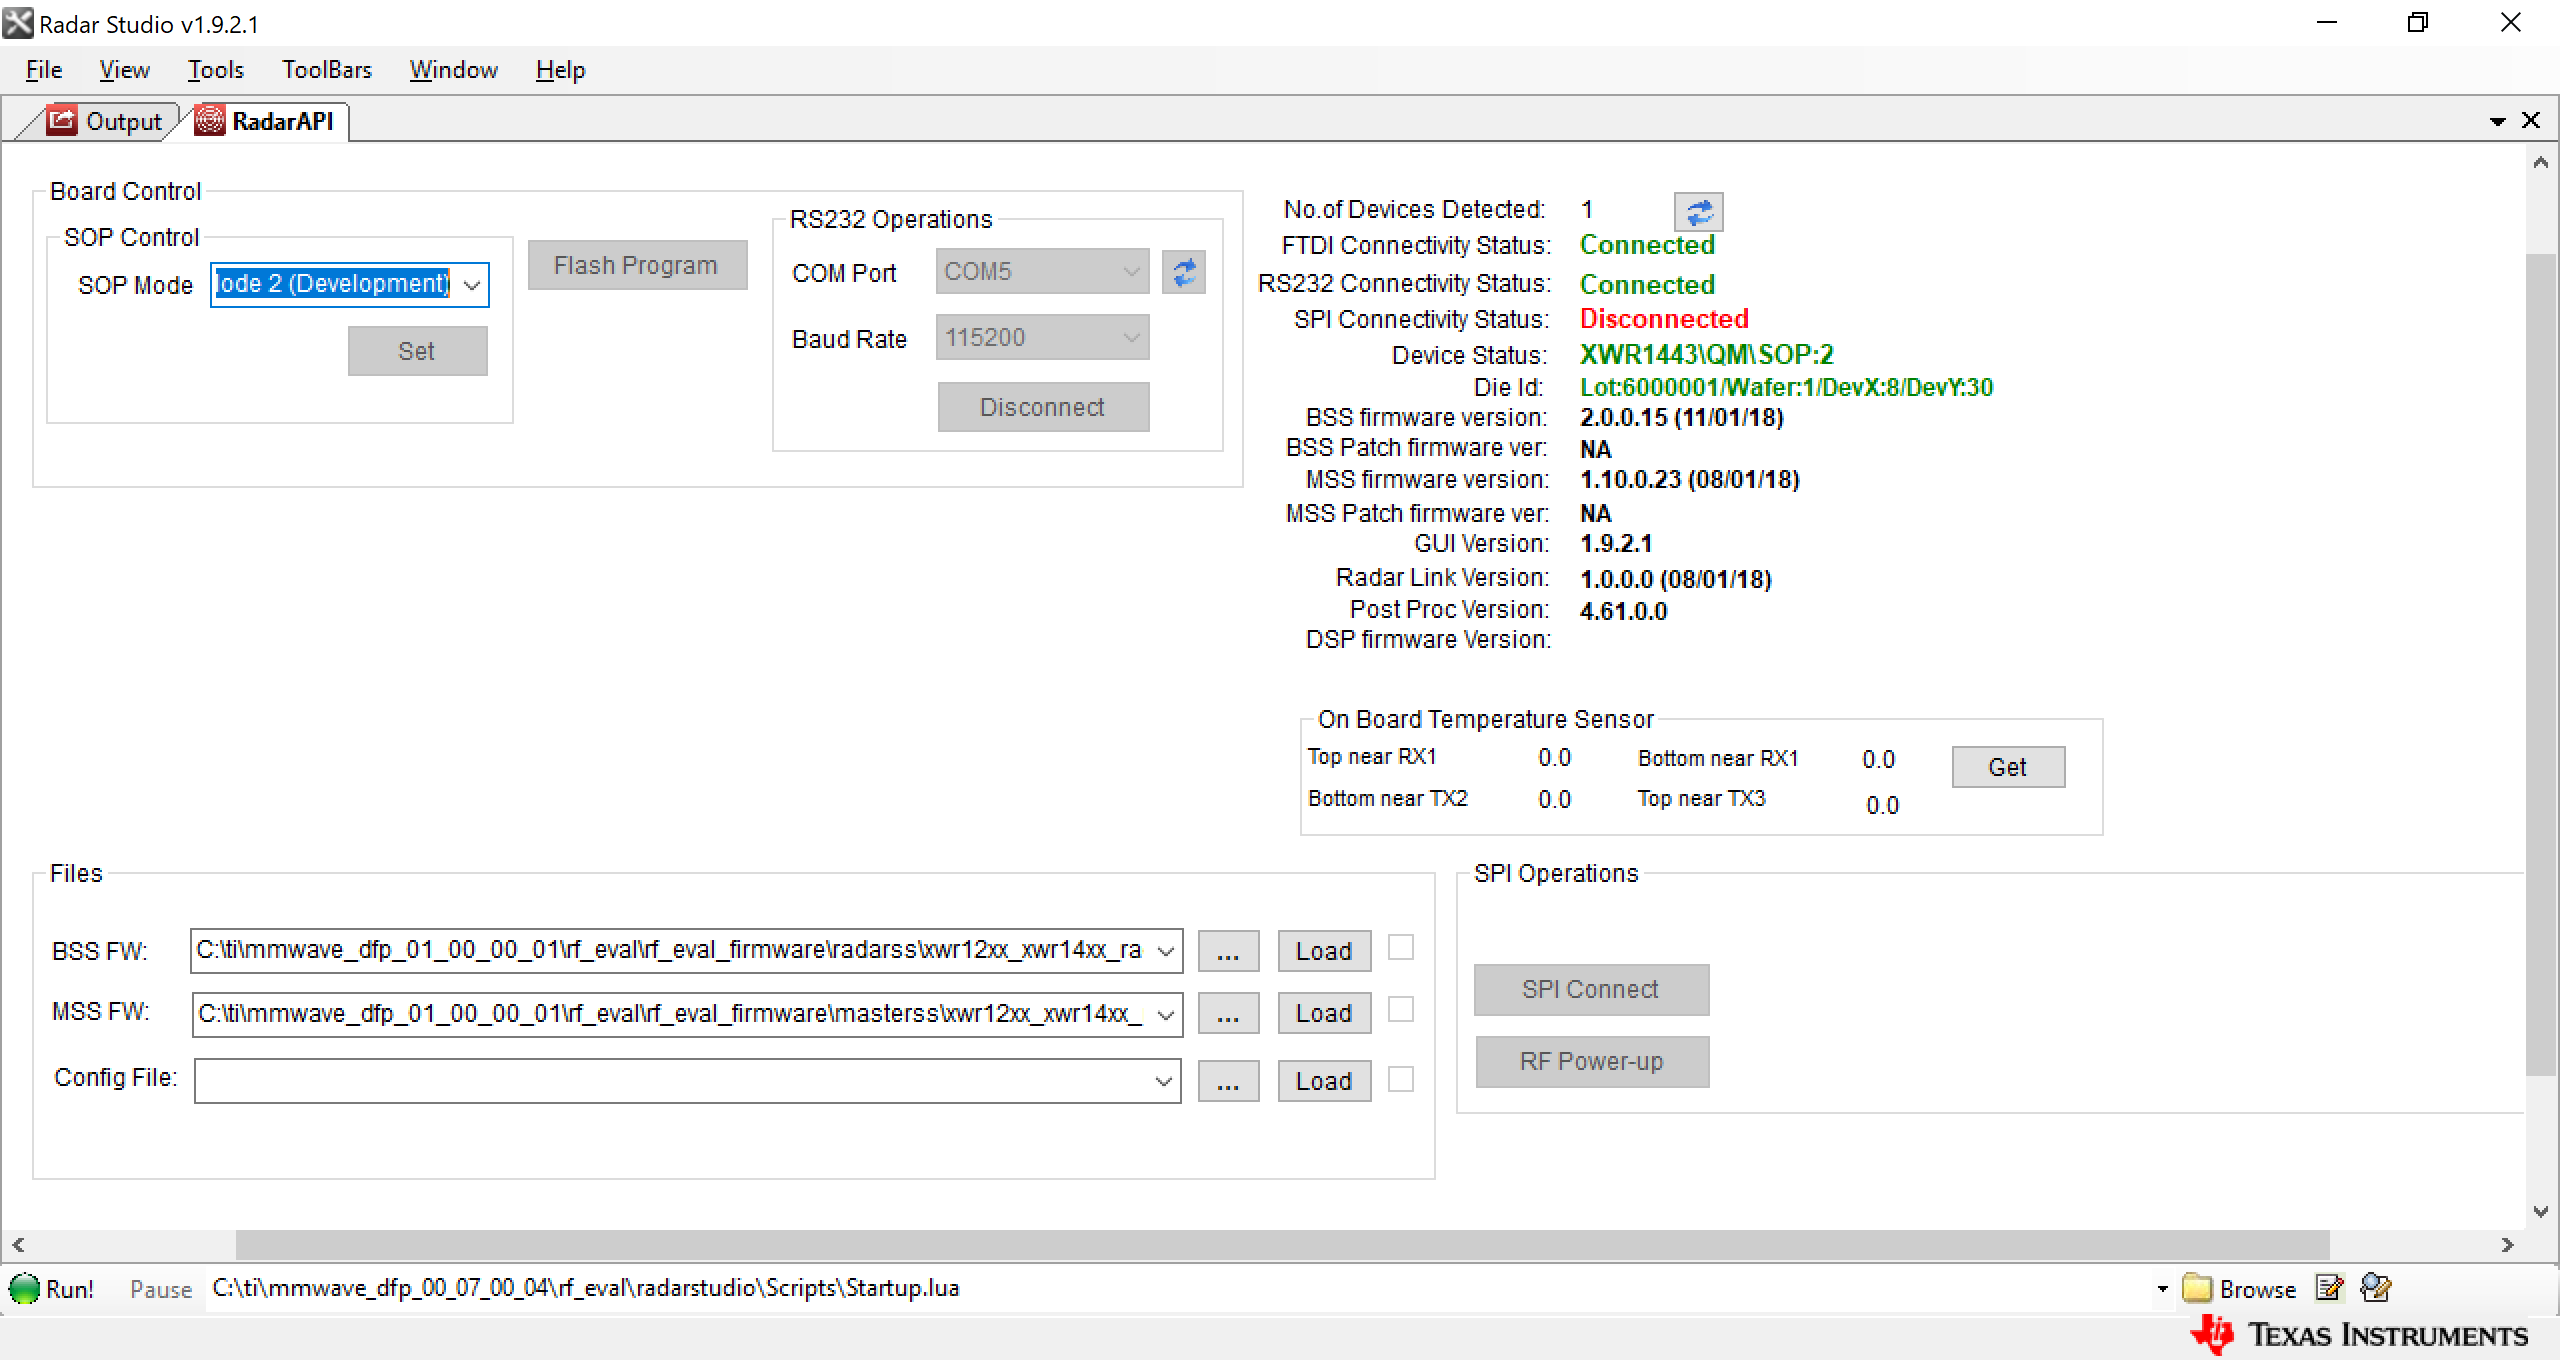
Task: Refresh the detected devices count
Action: pos(1698,212)
